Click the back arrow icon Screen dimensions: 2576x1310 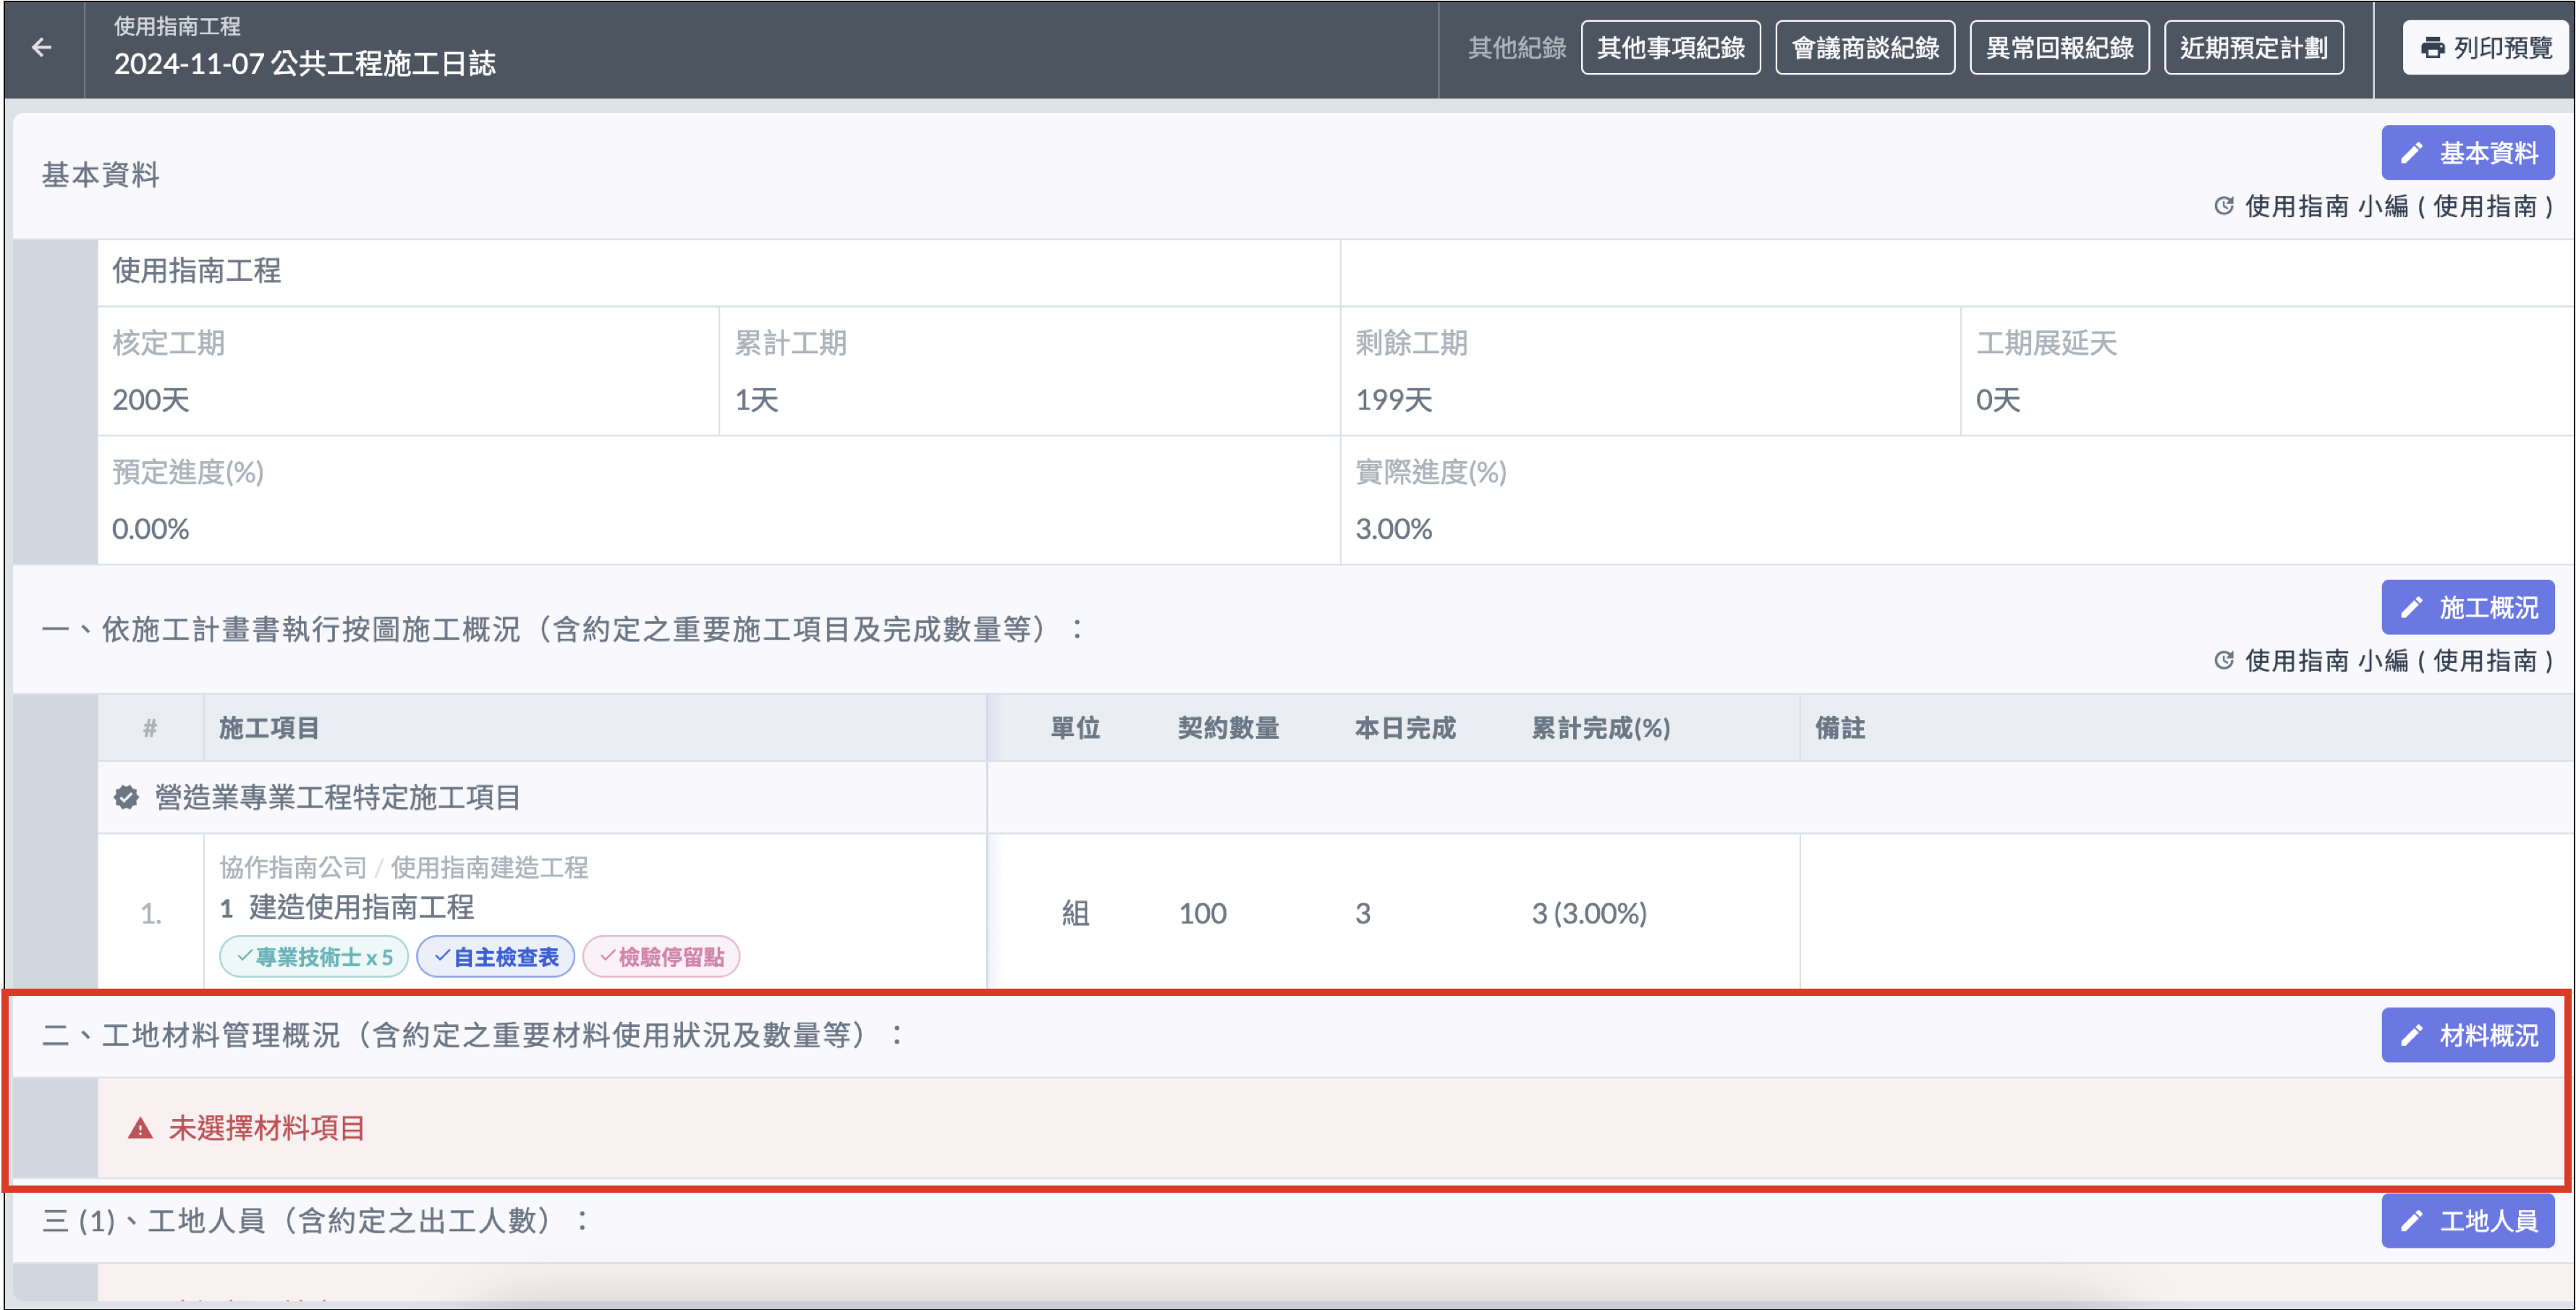(x=42, y=47)
